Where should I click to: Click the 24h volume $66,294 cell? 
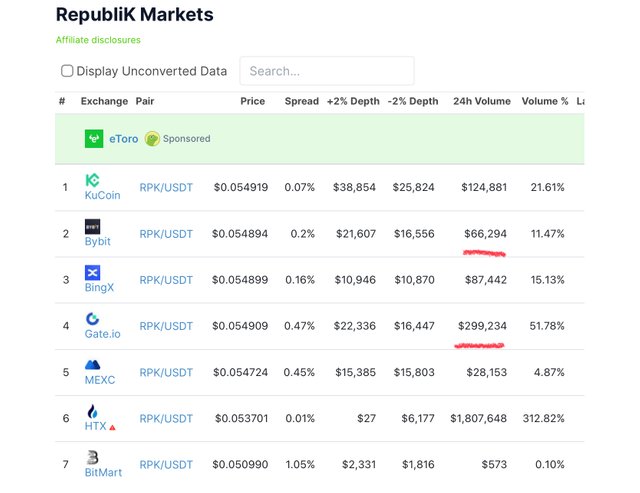point(485,234)
